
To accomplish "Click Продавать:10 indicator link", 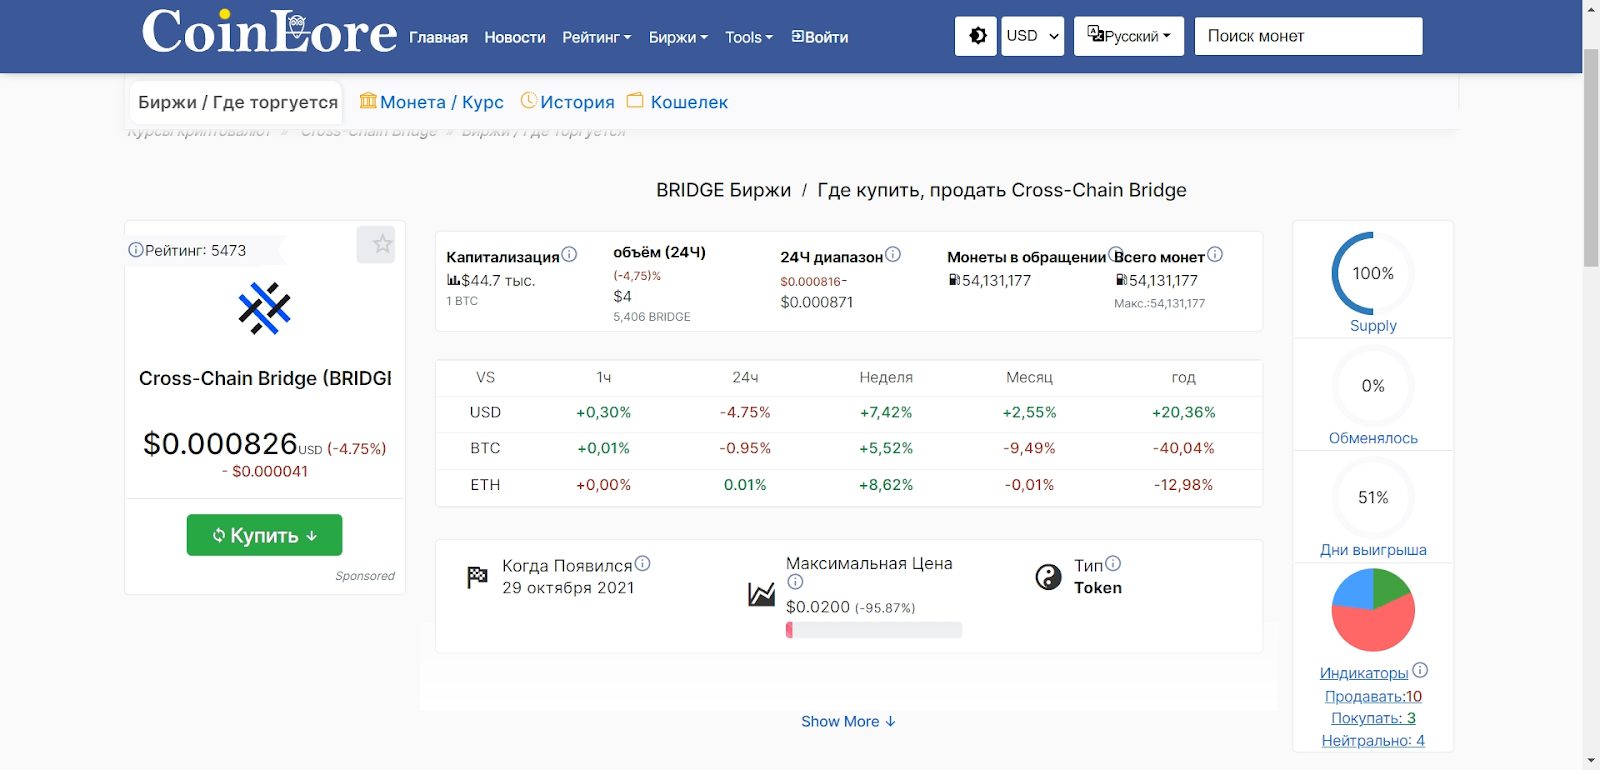I will click(1373, 696).
